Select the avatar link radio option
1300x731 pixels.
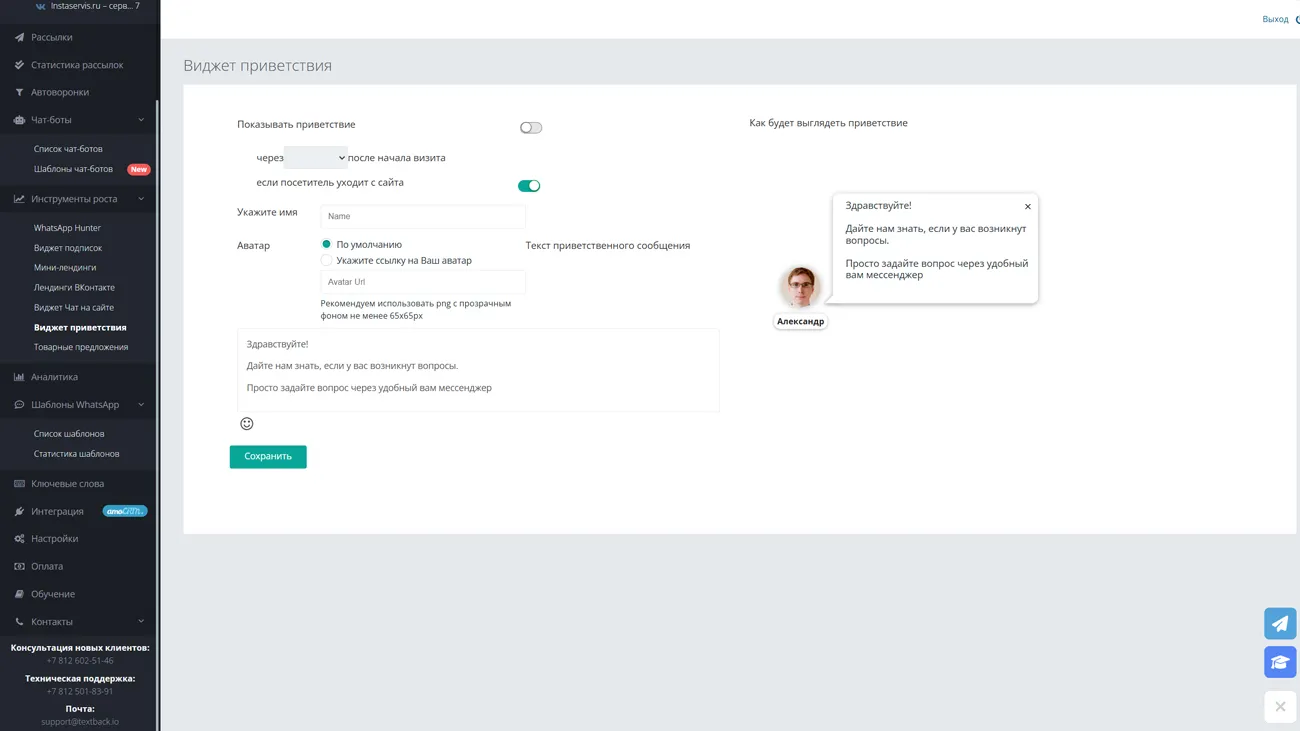pos(326,260)
